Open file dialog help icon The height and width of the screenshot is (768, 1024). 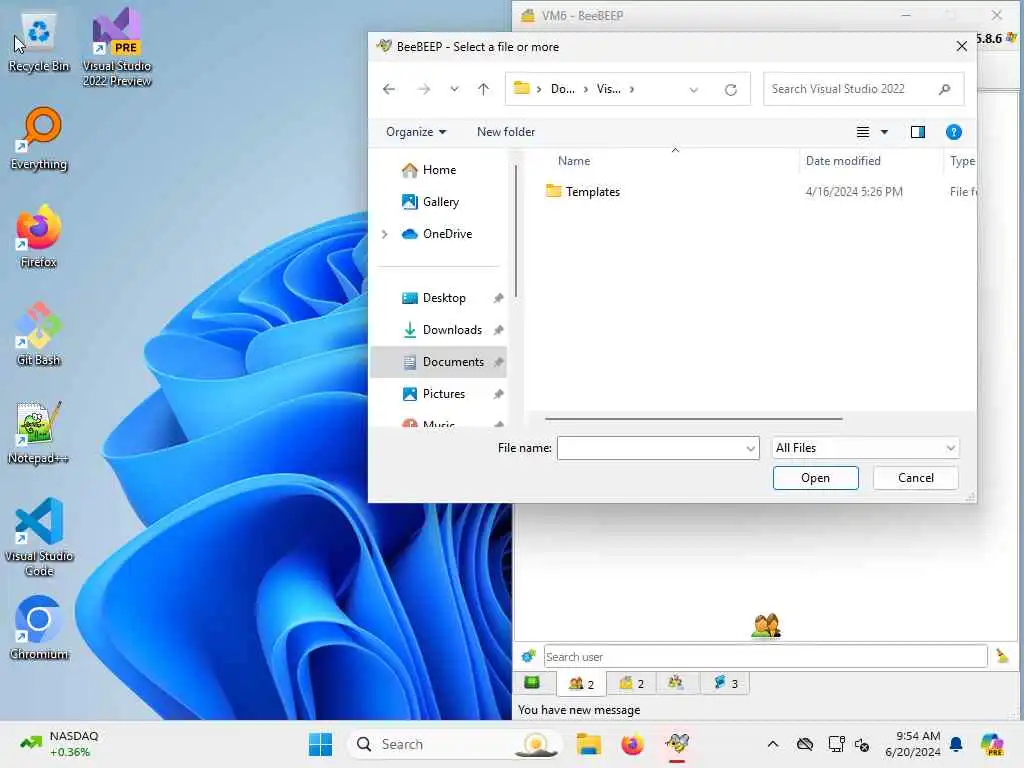click(x=953, y=132)
